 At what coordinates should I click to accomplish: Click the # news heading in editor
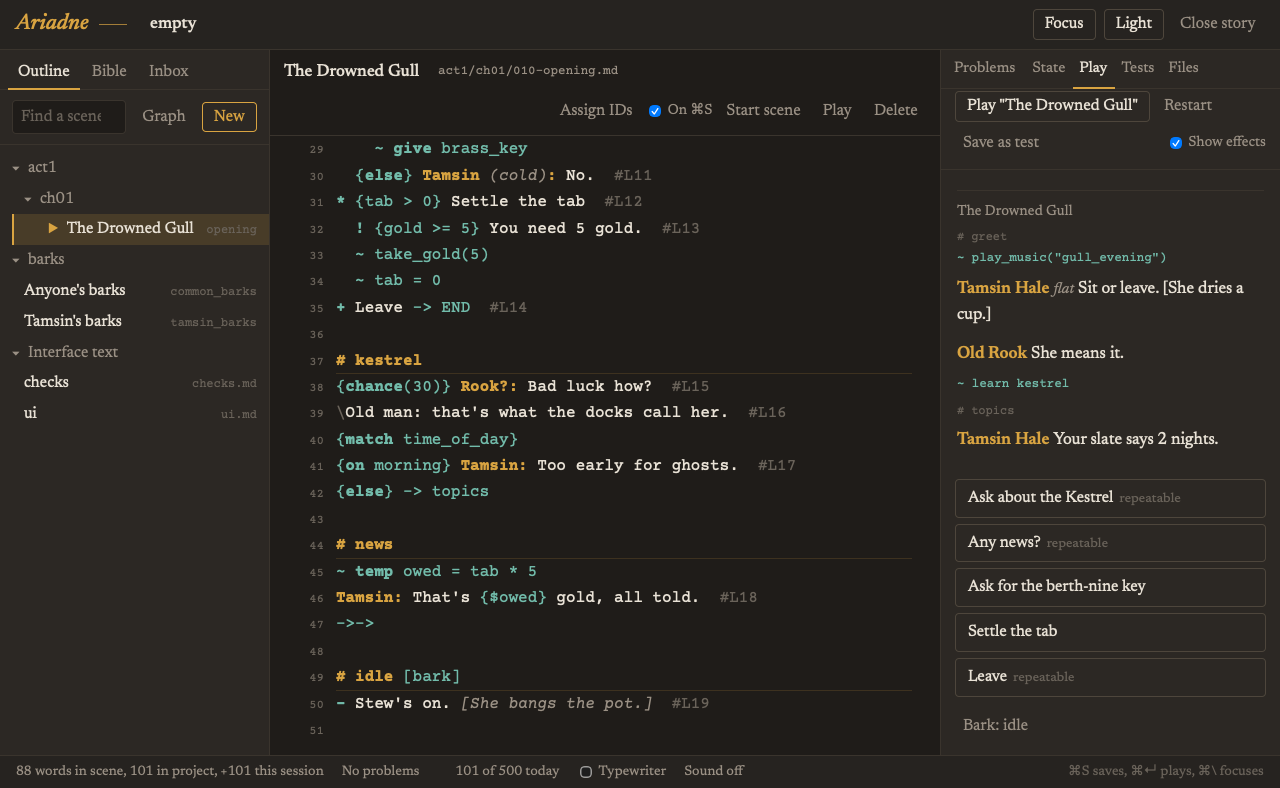(364, 545)
